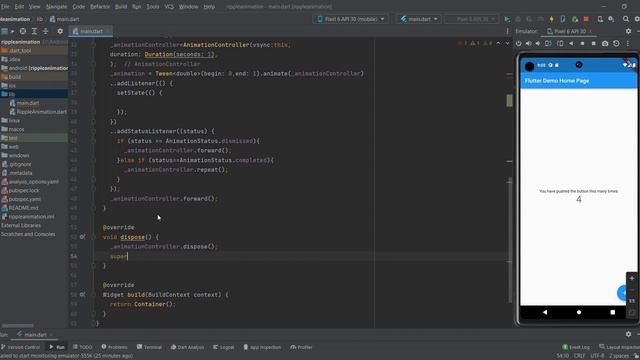This screenshot has width=640, height=360.
Task: Open Profiler tool window
Action: (301, 347)
